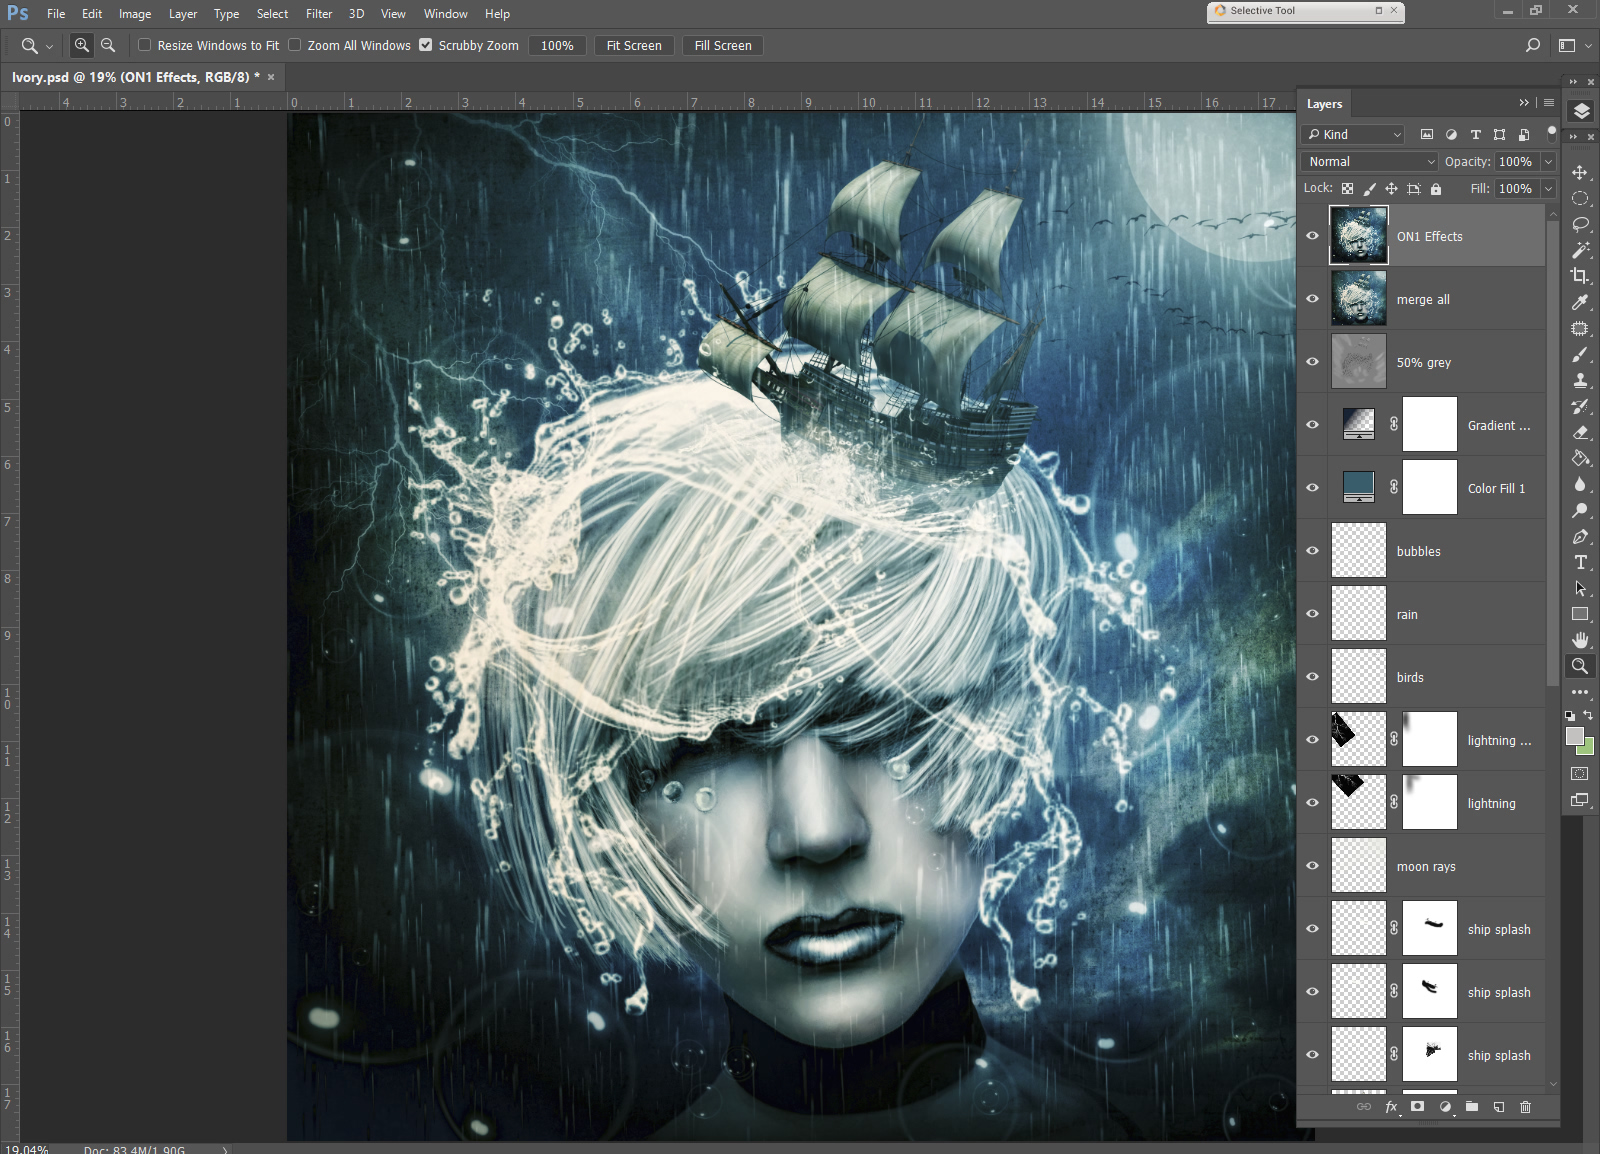Select the Eraser tool
This screenshot has width=1600, height=1154.
click(x=1580, y=432)
